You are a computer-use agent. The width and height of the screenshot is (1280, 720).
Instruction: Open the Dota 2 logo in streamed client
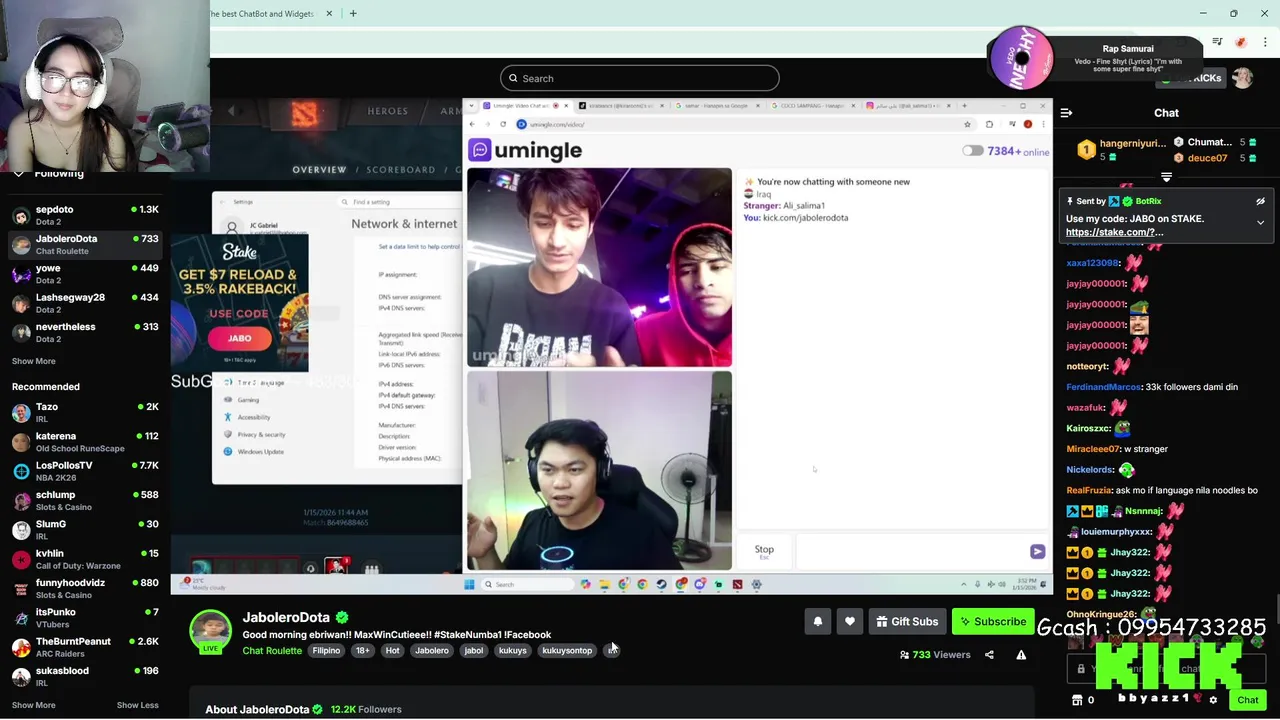(x=304, y=114)
